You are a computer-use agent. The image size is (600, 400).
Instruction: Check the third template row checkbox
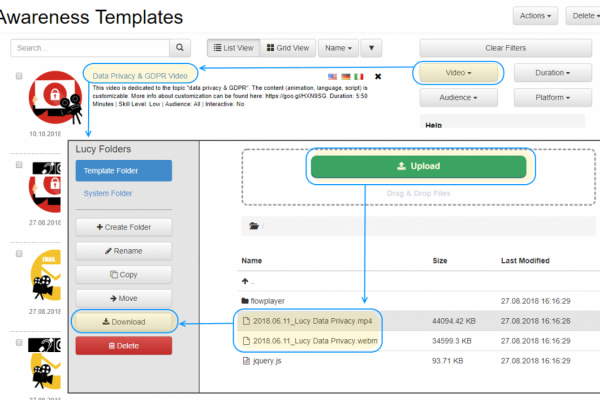19,254
